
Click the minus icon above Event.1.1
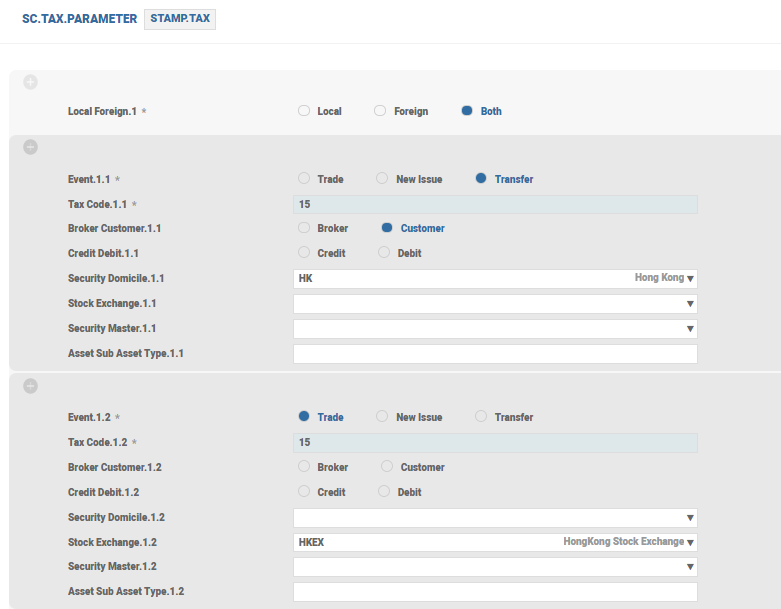coord(30,148)
